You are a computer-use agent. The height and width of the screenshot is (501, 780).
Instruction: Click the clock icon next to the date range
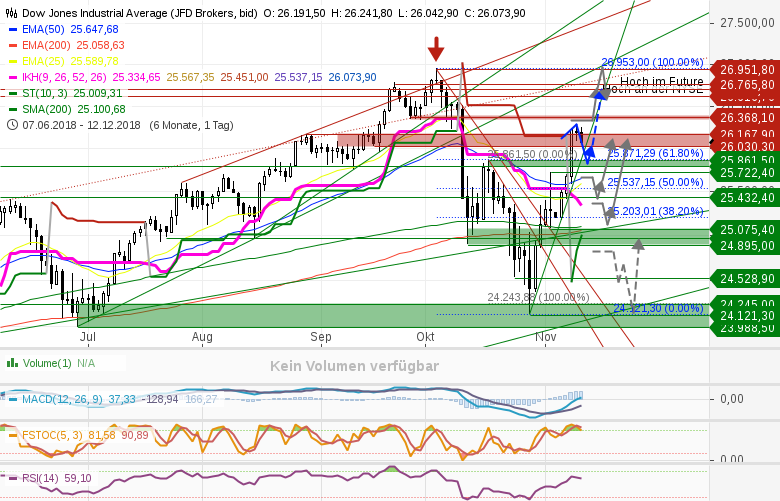[12, 125]
